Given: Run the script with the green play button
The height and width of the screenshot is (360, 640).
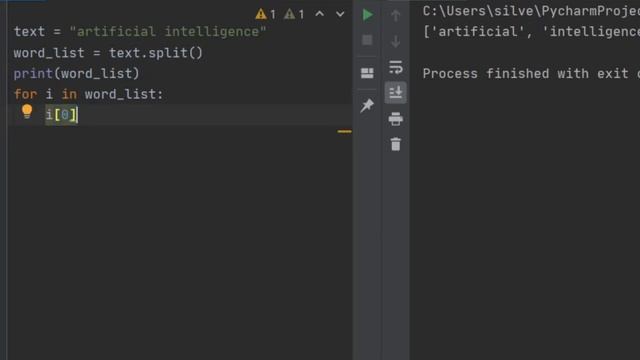Looking at the screenshot, I should click(x=367, y=15).
